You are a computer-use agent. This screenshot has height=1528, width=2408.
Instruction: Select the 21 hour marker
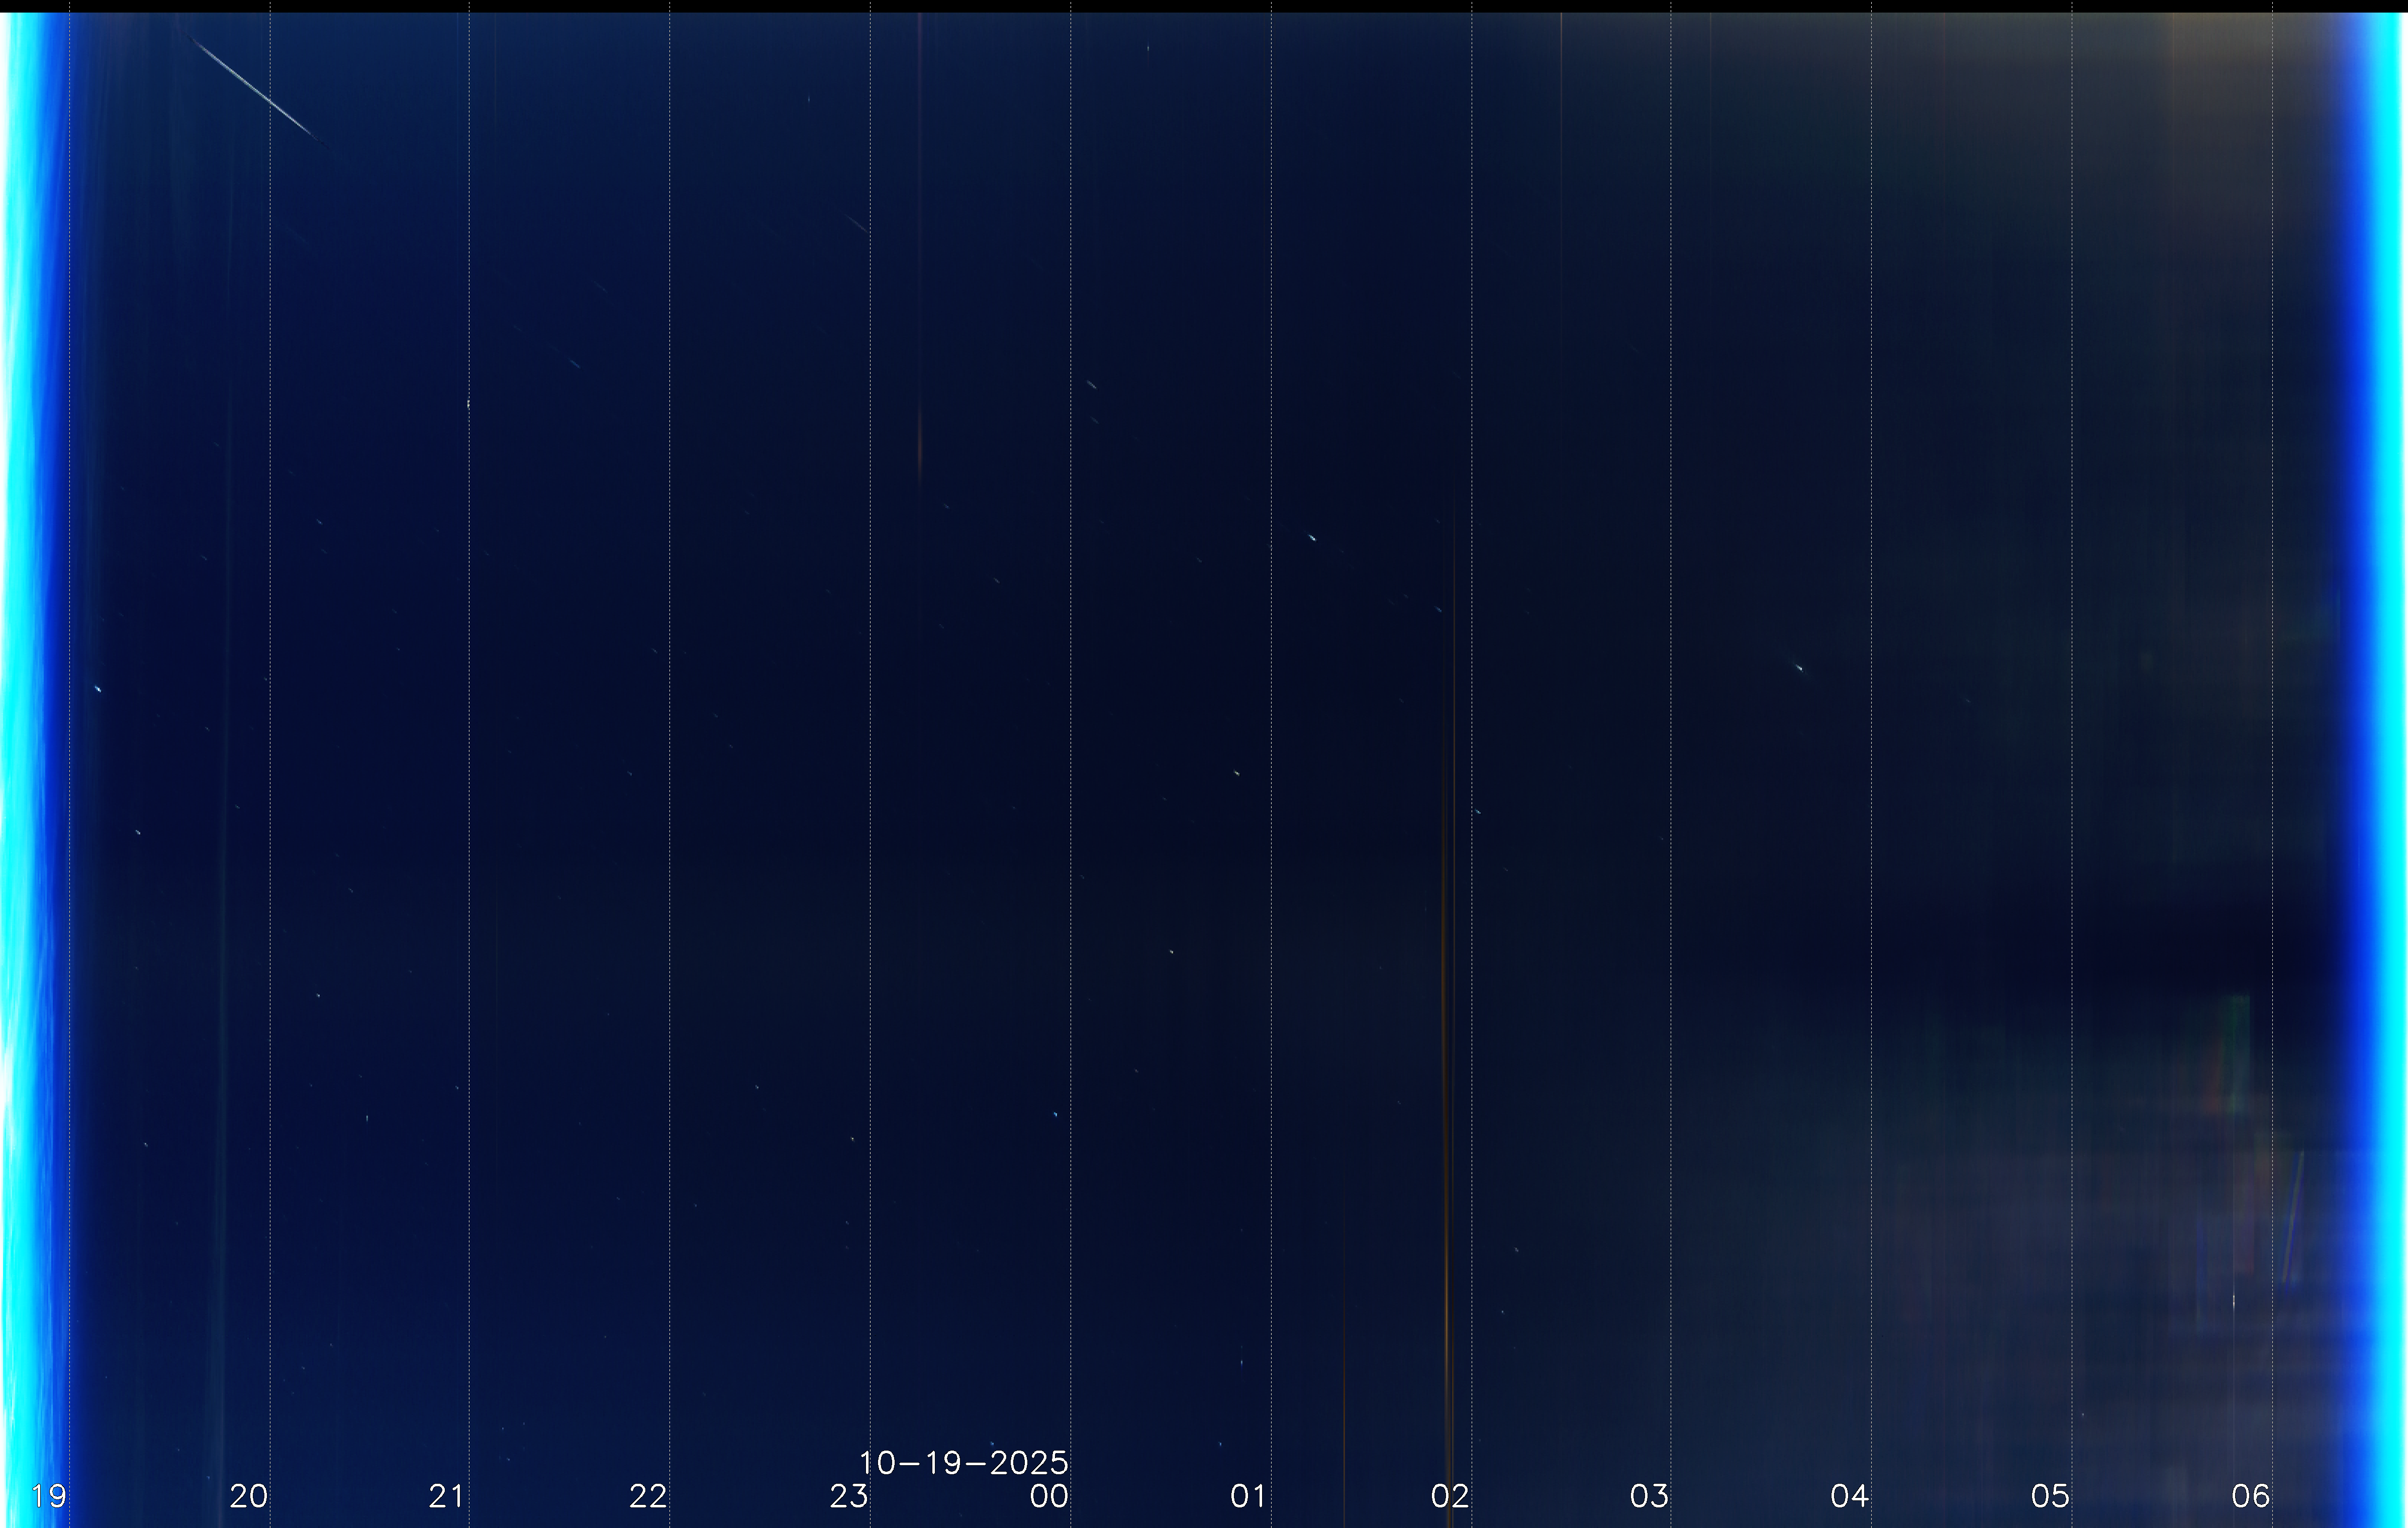(447, 1496)
